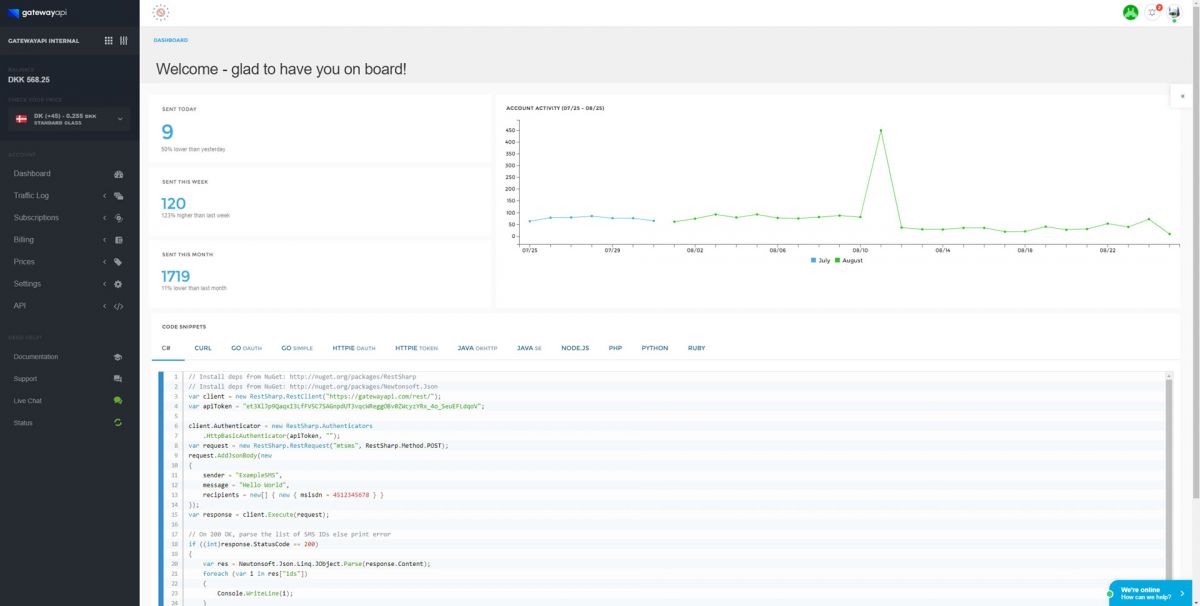1200x606 pixels.
Task: Click the Status refresh icon in sidebar
Action: click(118, 423)
